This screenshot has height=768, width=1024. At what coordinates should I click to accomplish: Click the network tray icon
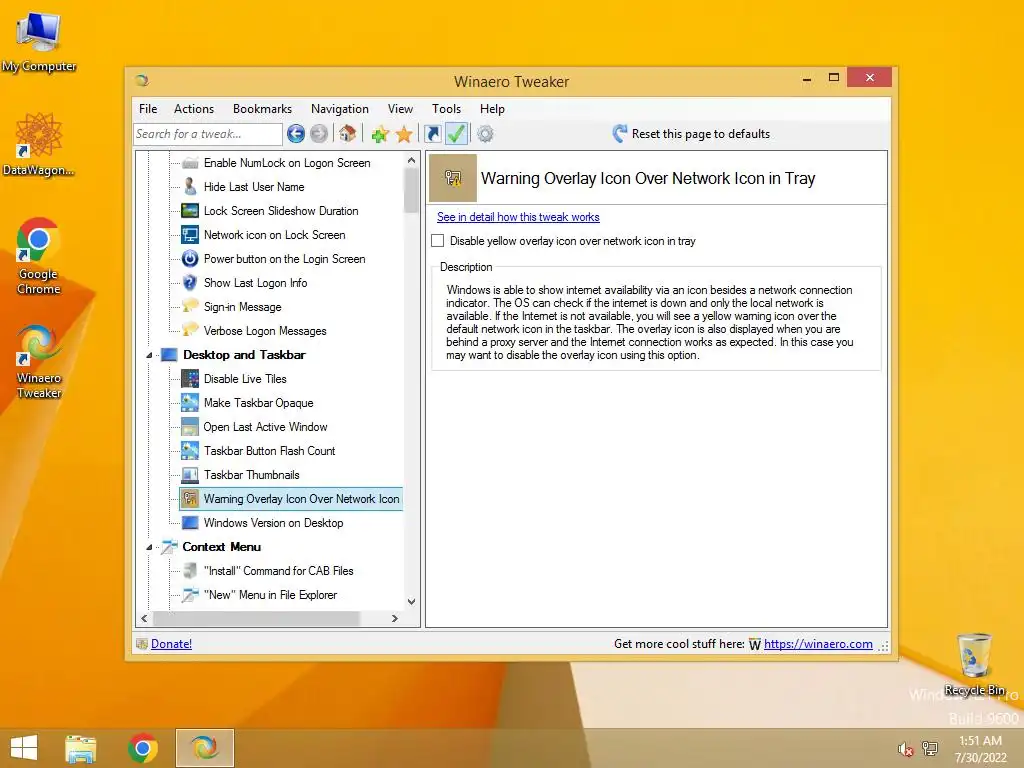click(929, 748)
